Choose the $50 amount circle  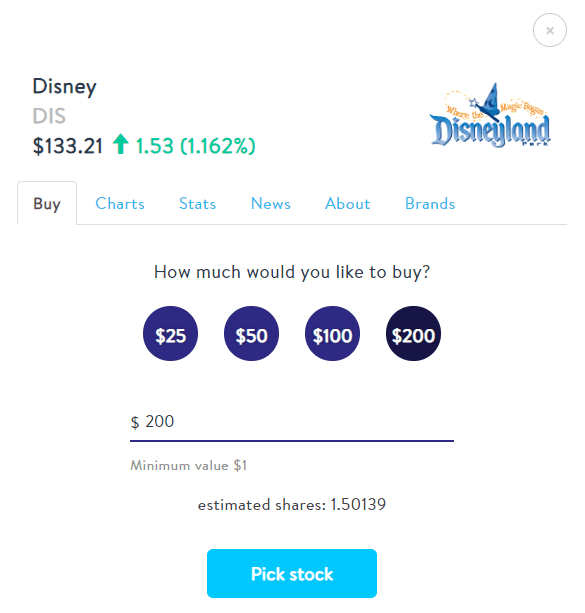tap(251, 333)
